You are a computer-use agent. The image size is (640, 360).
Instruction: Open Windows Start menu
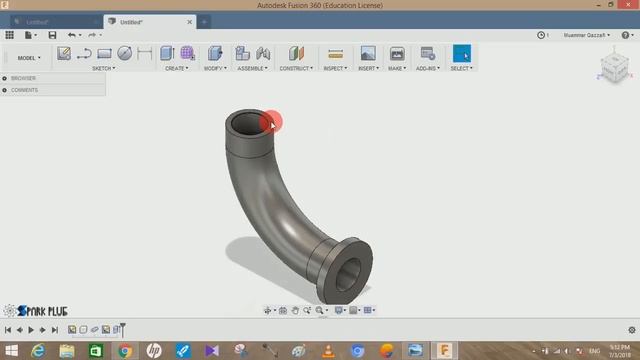11,351
